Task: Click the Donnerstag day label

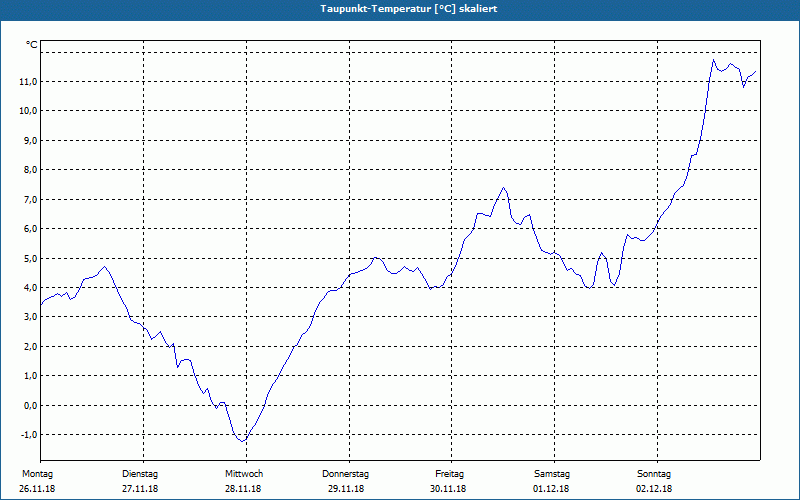Action: pos(345,474)
